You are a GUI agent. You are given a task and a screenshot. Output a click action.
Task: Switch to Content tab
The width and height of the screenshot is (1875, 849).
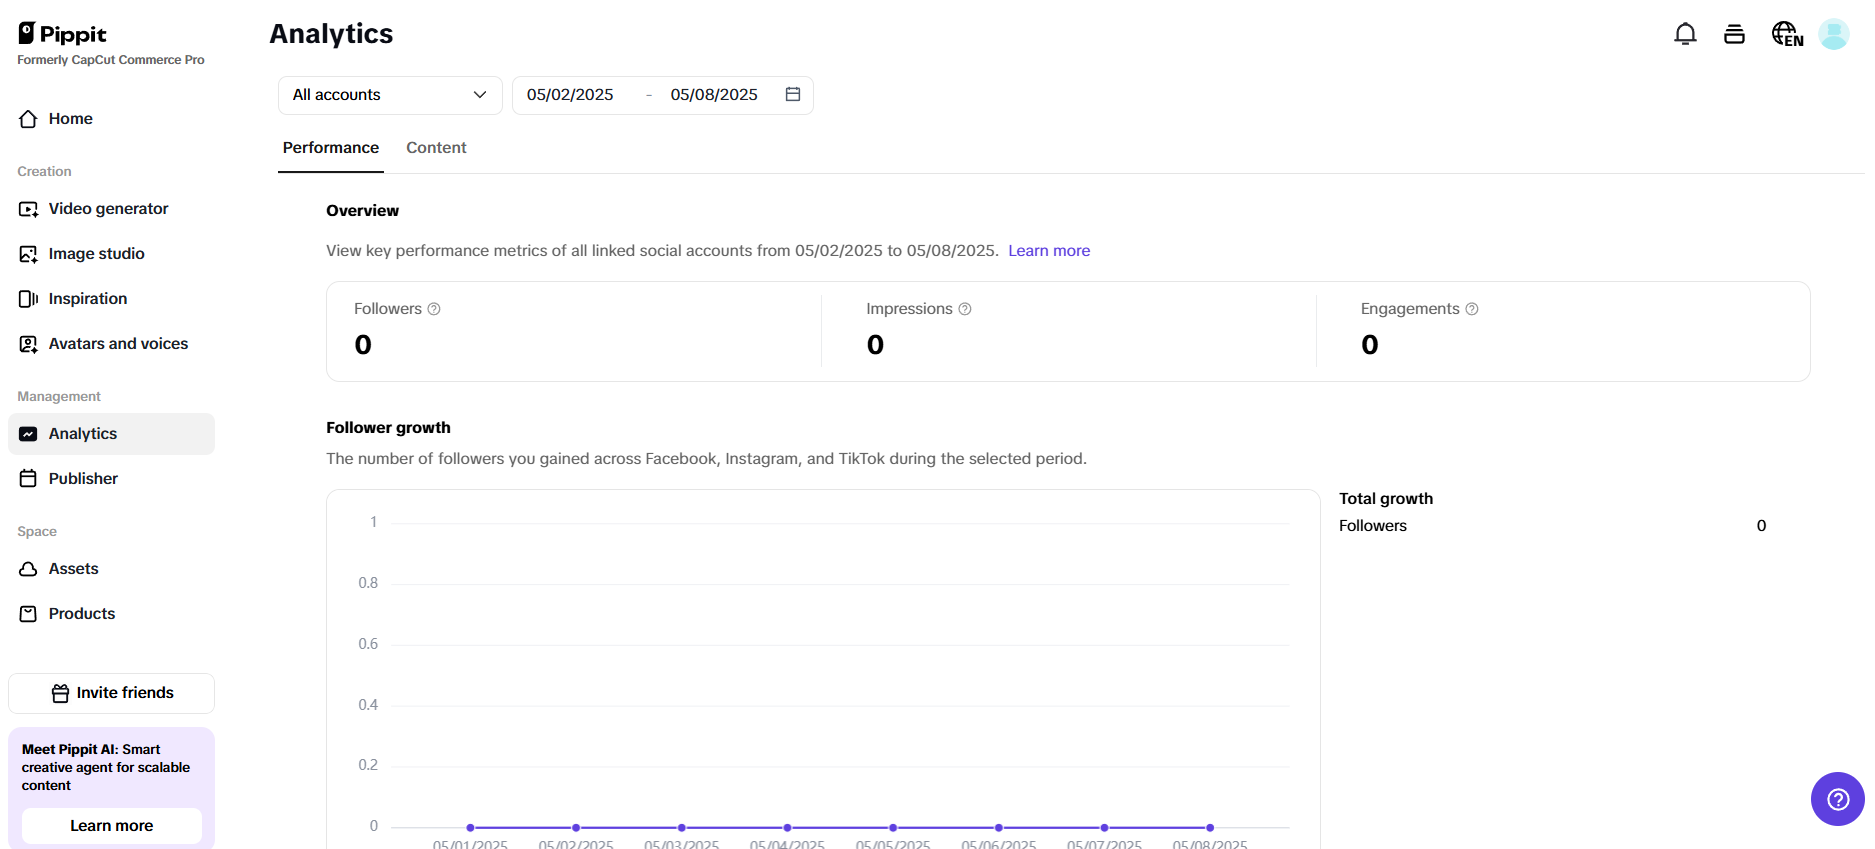[x=436, y=148]
